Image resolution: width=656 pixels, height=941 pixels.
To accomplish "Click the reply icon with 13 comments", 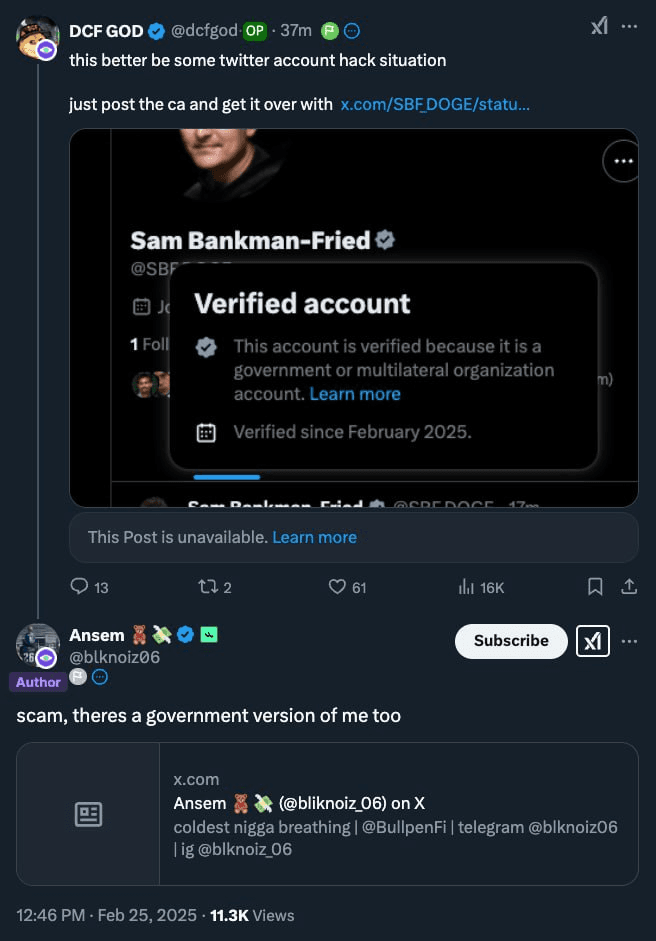I will pyautogui.click(x=79, y=586).
